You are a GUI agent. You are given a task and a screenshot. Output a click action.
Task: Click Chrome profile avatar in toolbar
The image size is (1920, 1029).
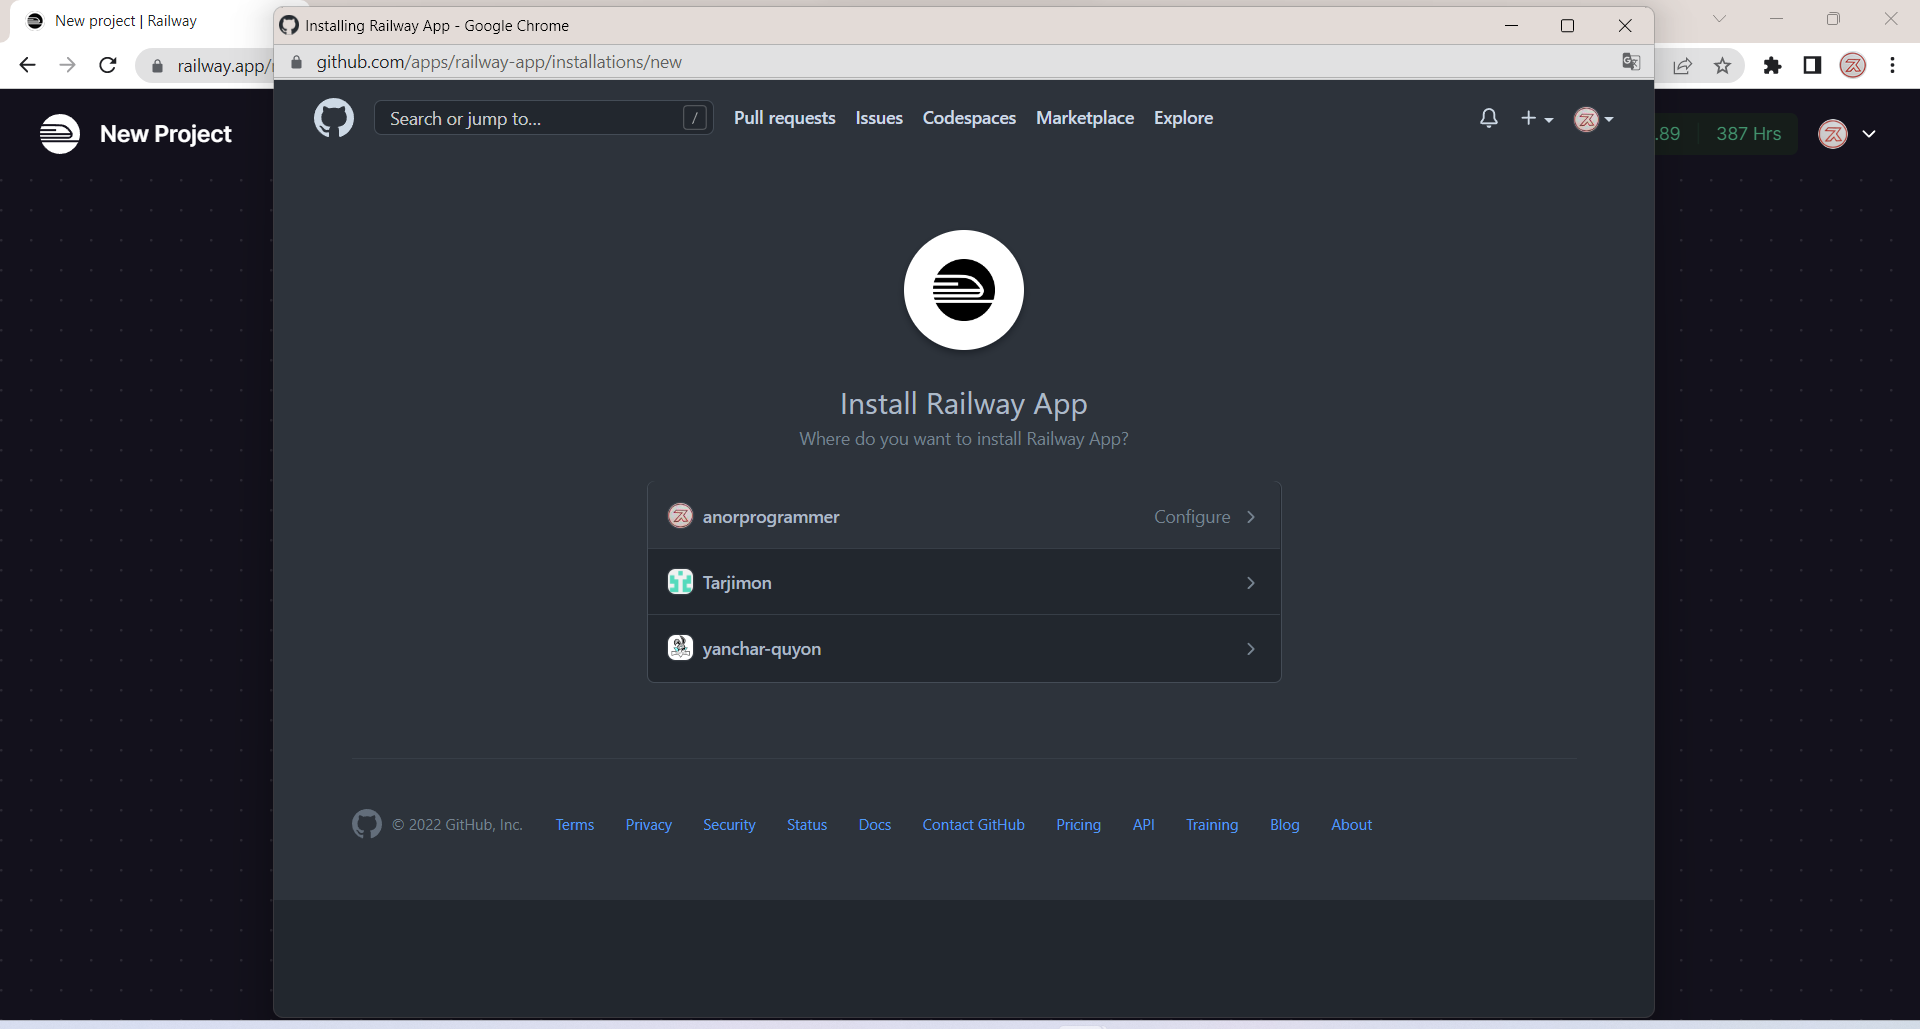tap(1853, 66)
